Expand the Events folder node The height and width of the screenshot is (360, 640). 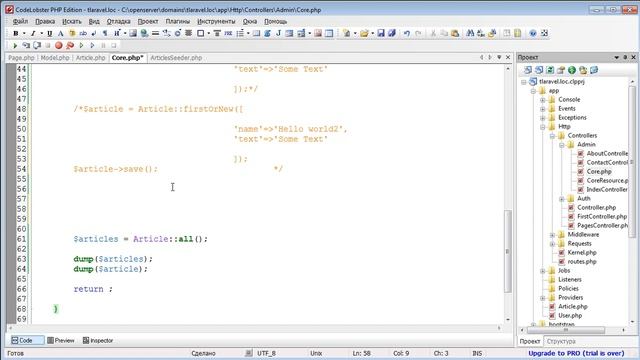coord(543,109)
